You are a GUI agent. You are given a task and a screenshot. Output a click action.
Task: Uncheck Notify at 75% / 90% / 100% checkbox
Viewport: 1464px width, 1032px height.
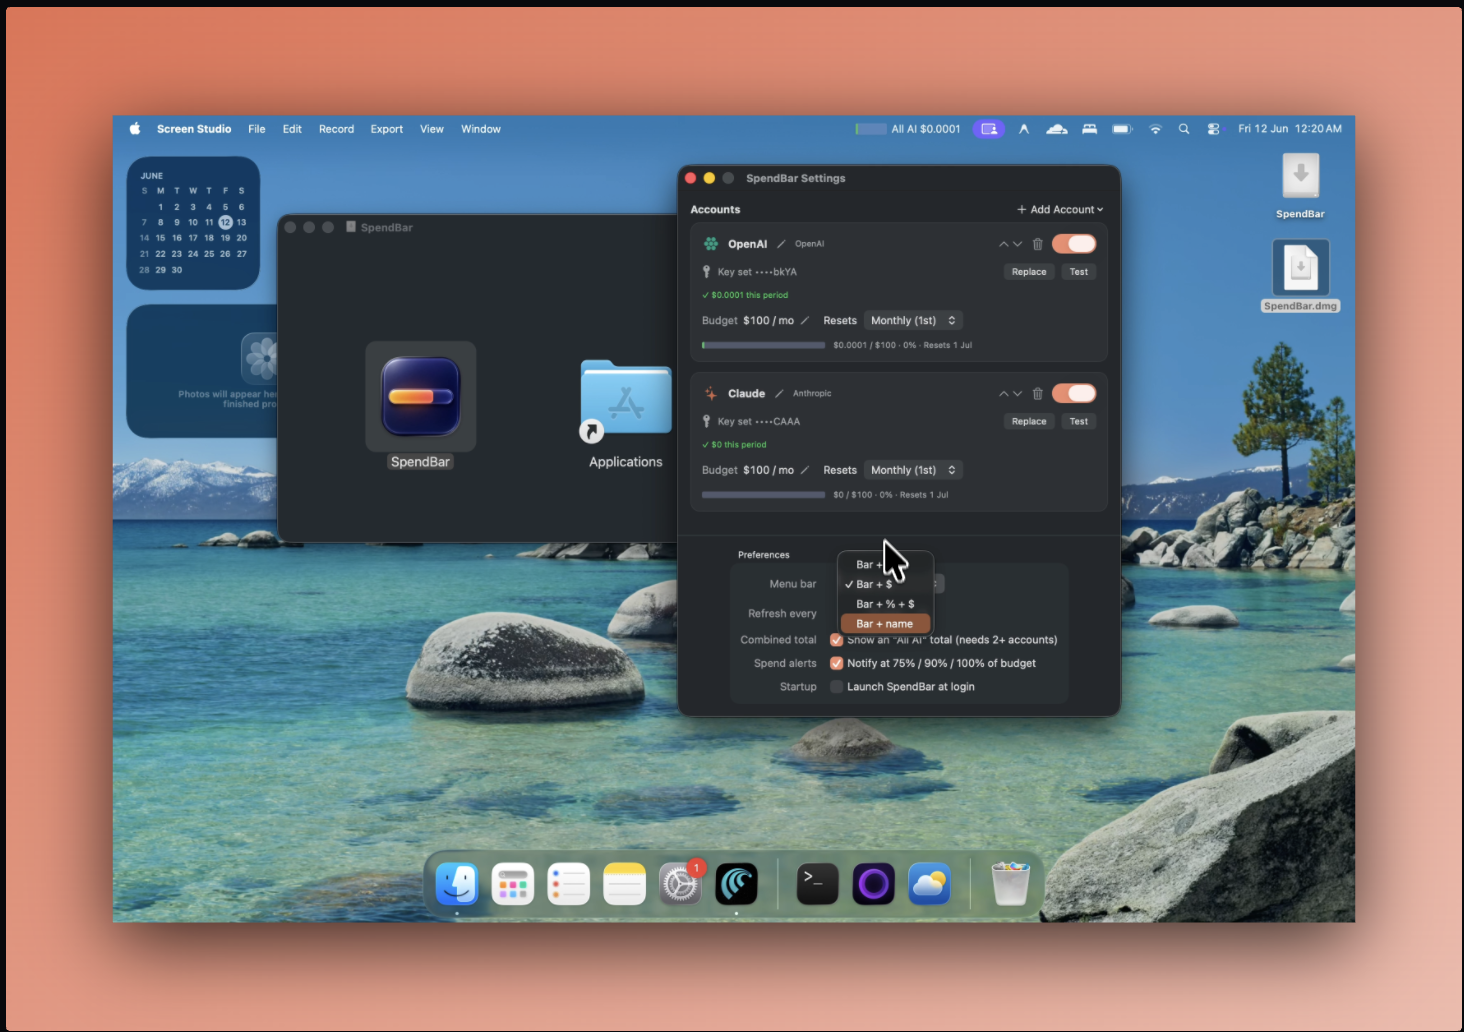(837, 663)
